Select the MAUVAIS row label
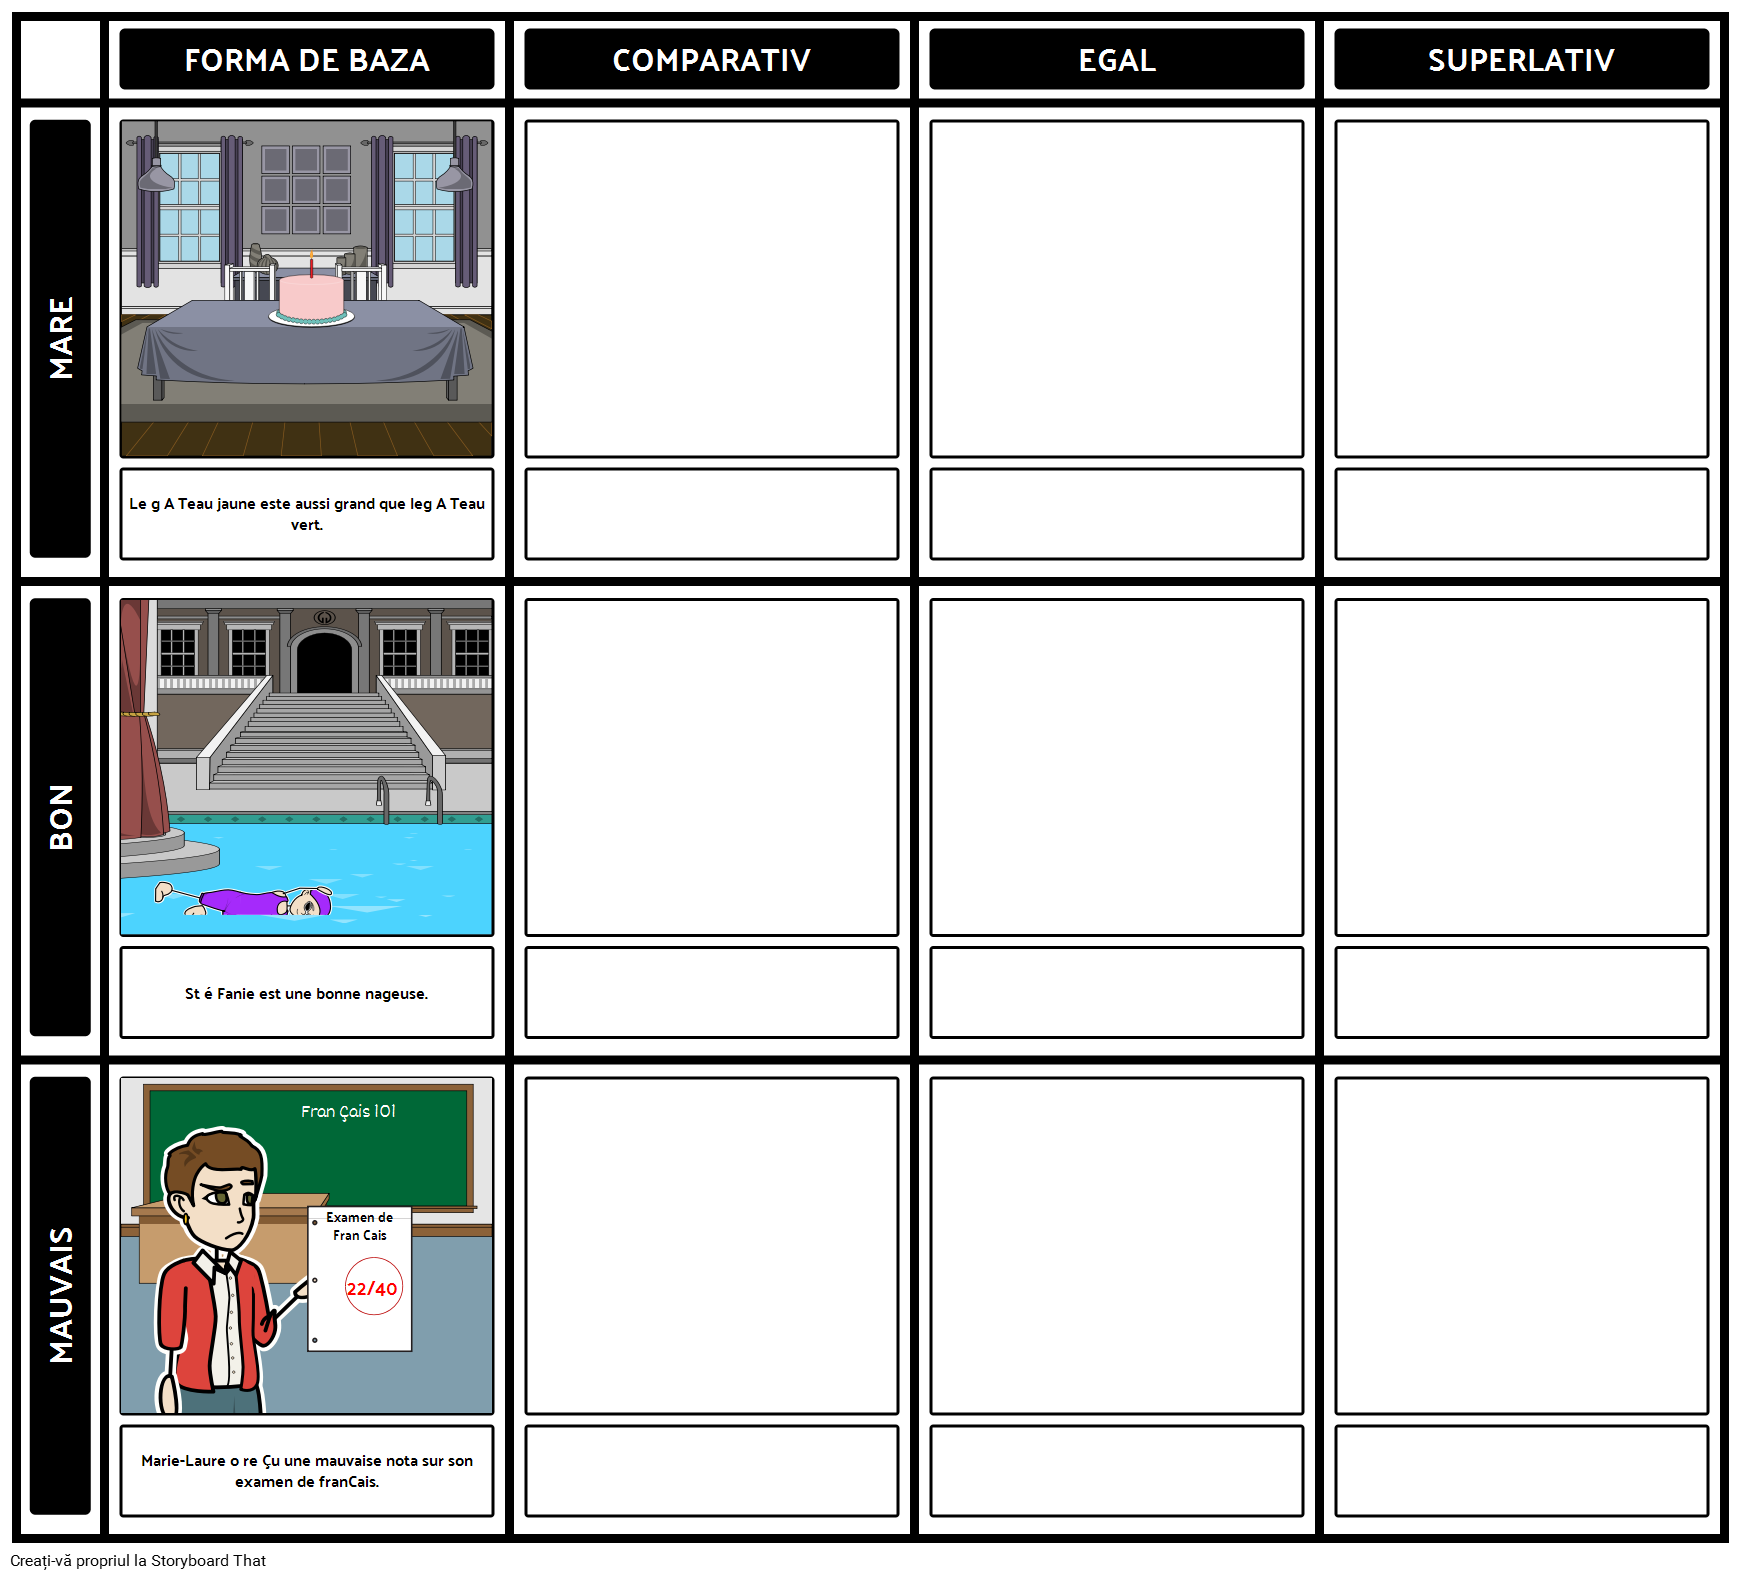The height and width of the screenshot is (1578, 1741). click(x=60, y=1295)
